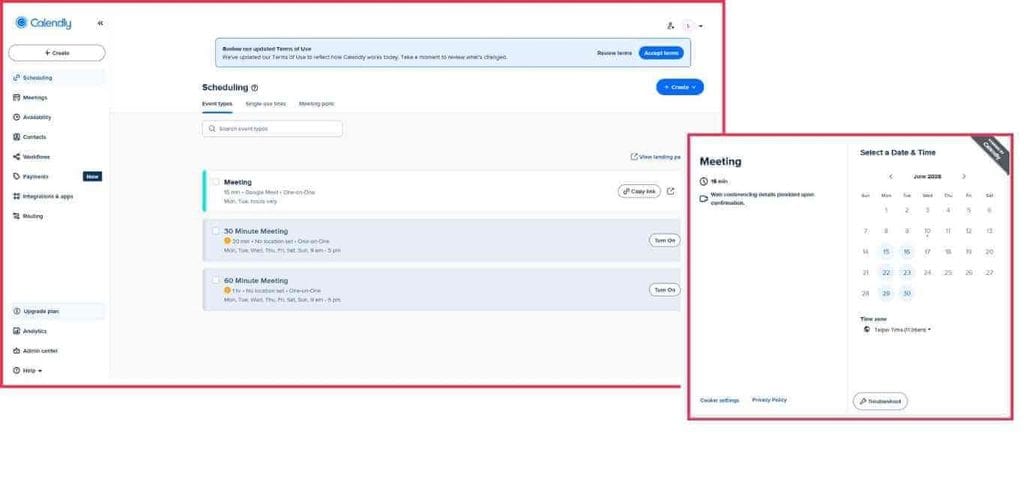Screen dimensions: 1024x487
Task: Tick the Meeting event checkbox
Action: pos(216,182)
